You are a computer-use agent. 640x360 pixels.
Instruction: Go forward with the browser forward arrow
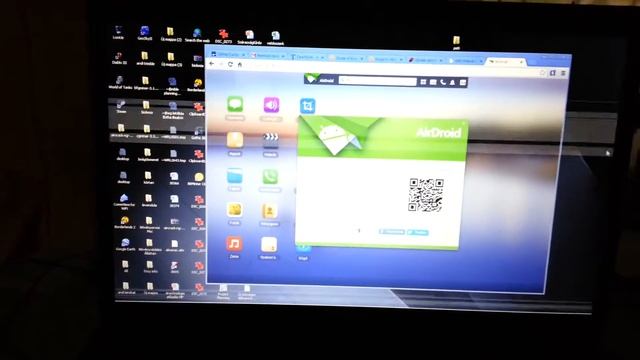(x=221, y=64)
